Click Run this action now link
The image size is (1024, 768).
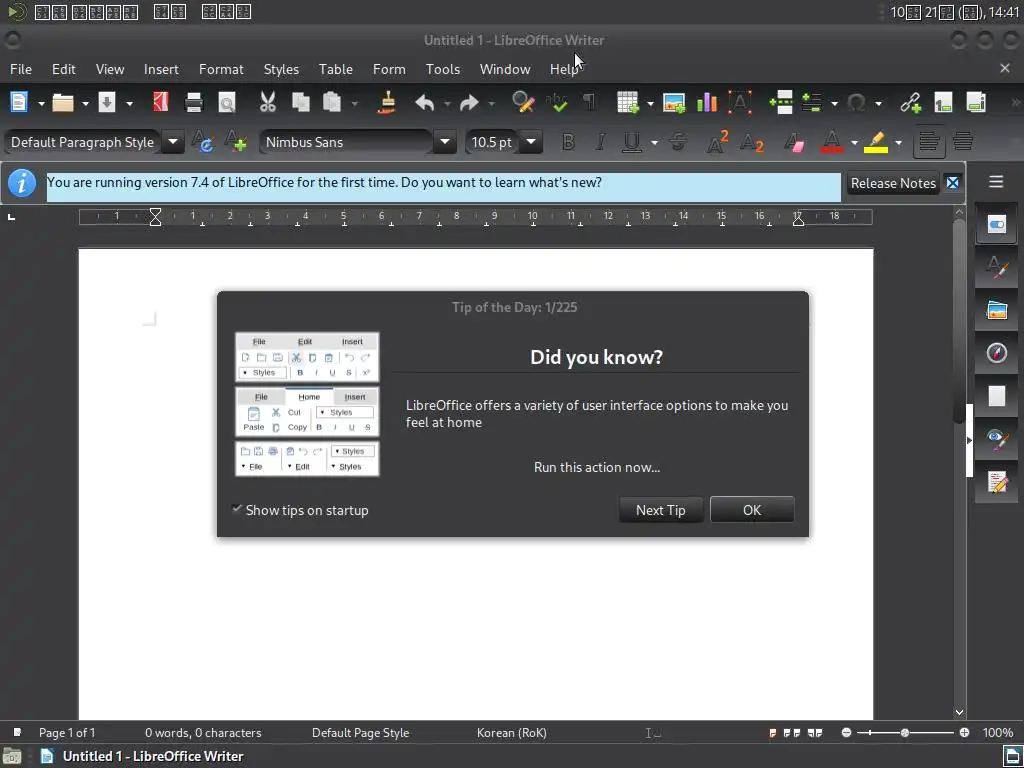tap(597, 467)
